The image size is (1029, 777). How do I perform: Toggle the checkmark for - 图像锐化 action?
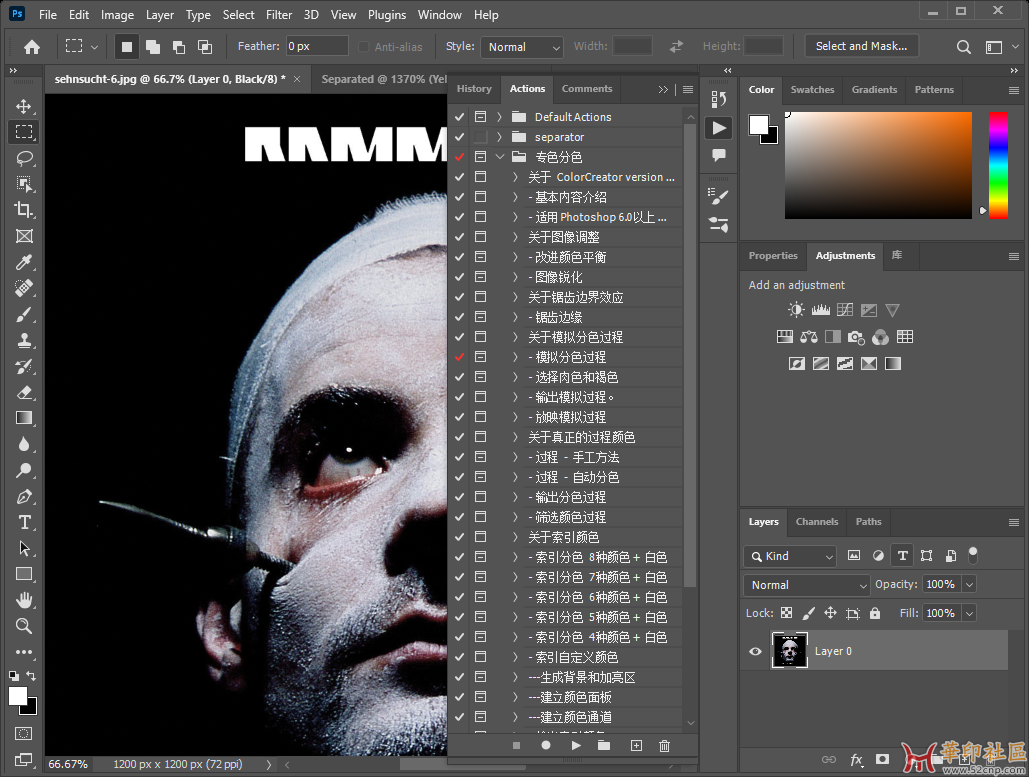(459, 277)
